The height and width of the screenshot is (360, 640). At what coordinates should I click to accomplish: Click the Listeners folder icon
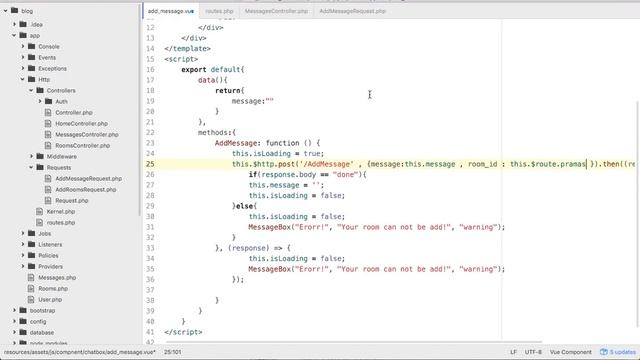pos(32,244)
